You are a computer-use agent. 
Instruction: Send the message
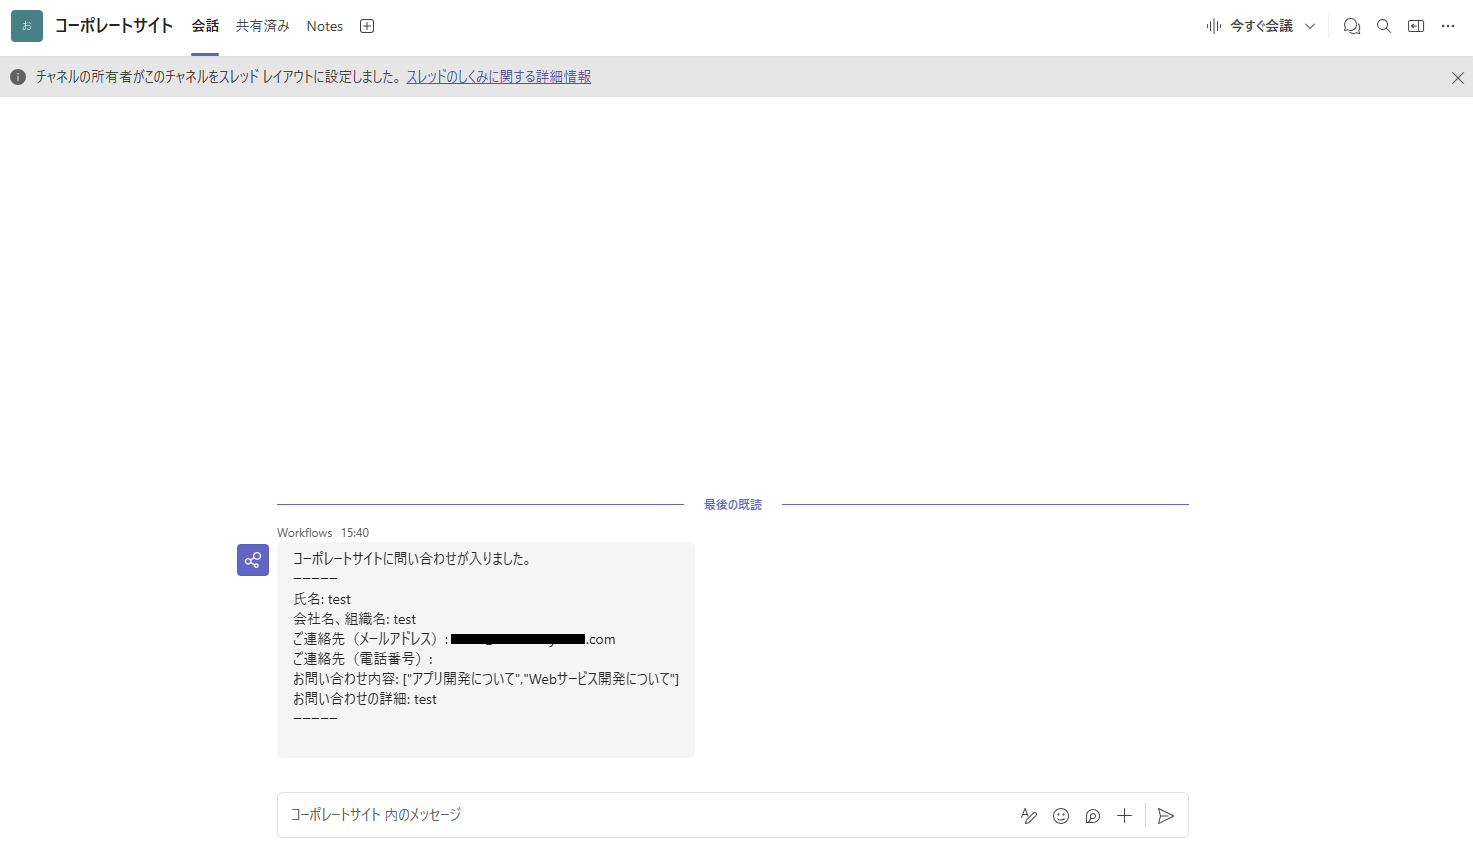[1164, 815]
